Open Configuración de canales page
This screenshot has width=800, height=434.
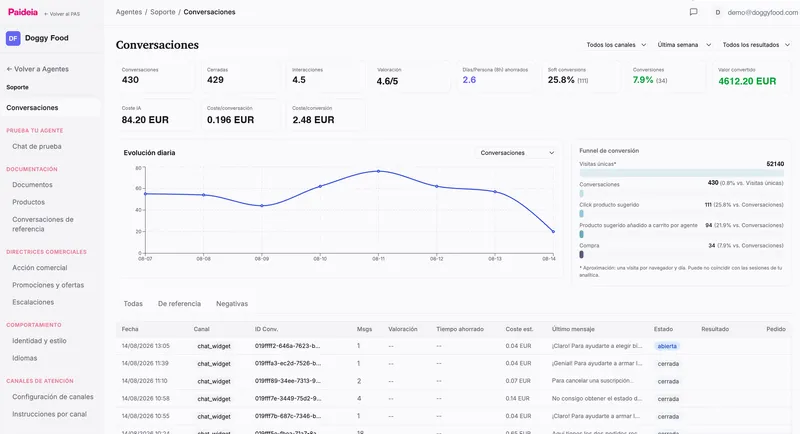coord(53,397)
